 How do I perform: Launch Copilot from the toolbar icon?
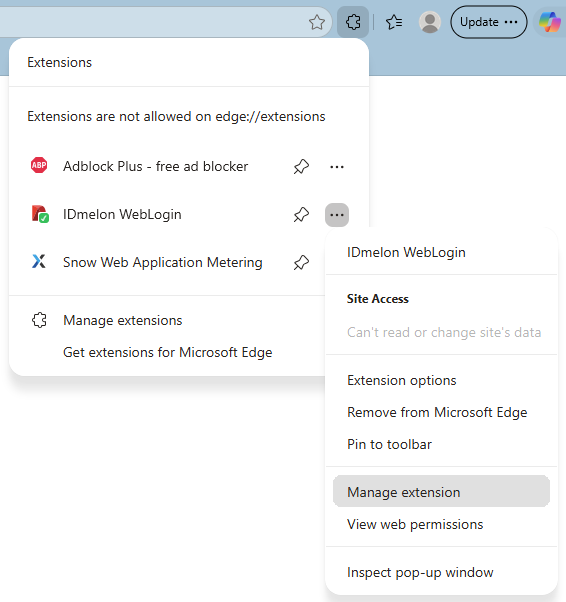tap(549, 22)
